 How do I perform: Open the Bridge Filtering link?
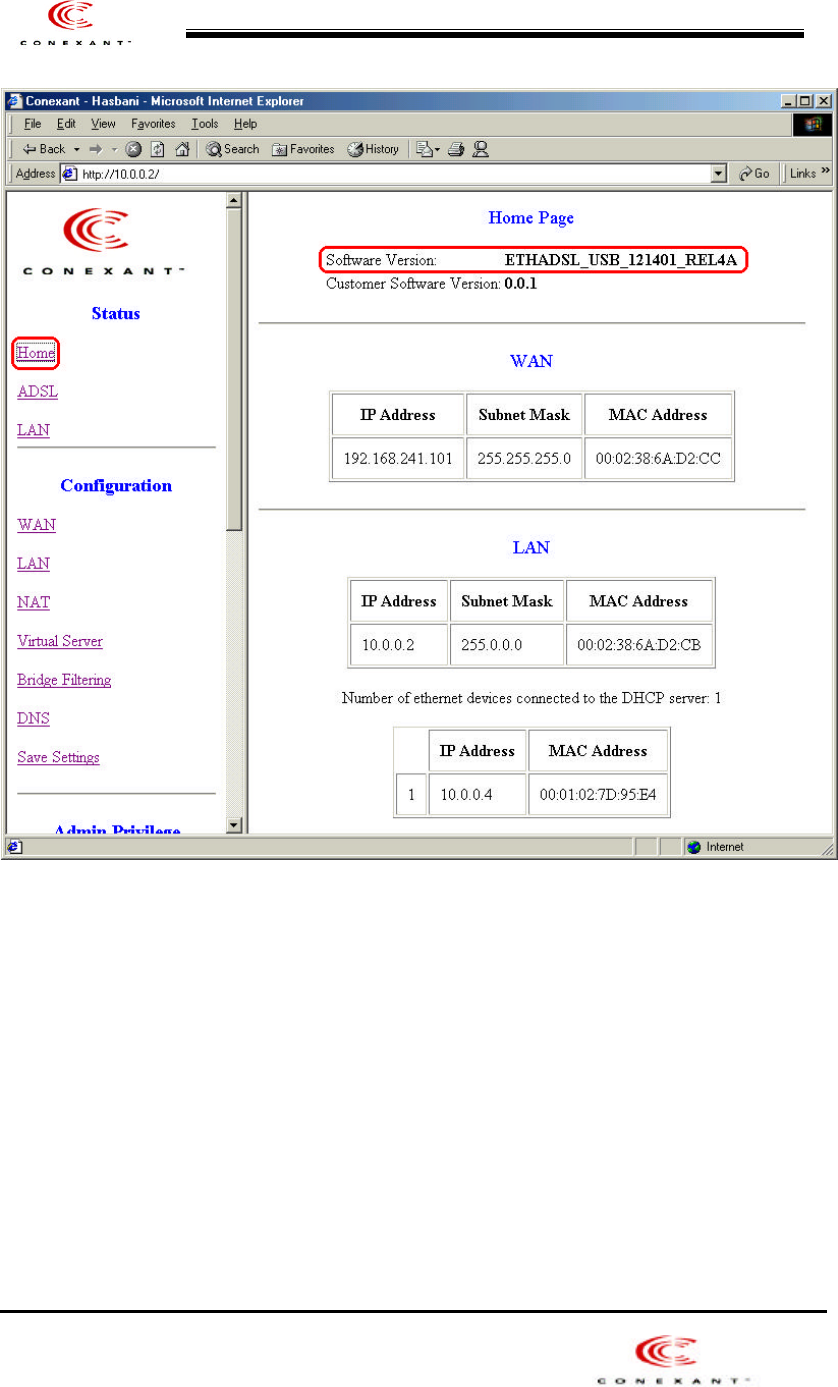[x=64, y=680]
